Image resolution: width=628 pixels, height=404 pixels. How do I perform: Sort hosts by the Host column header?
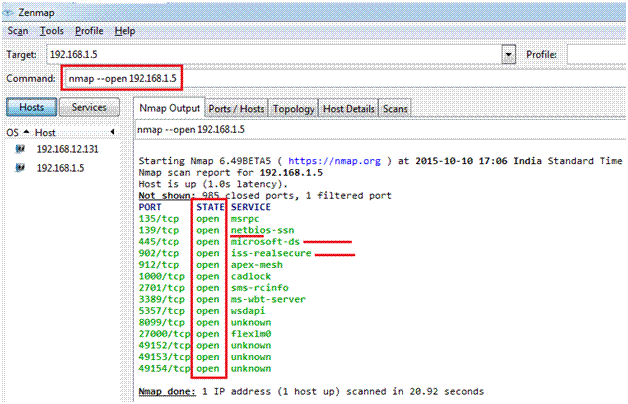(x=45, y=133)
